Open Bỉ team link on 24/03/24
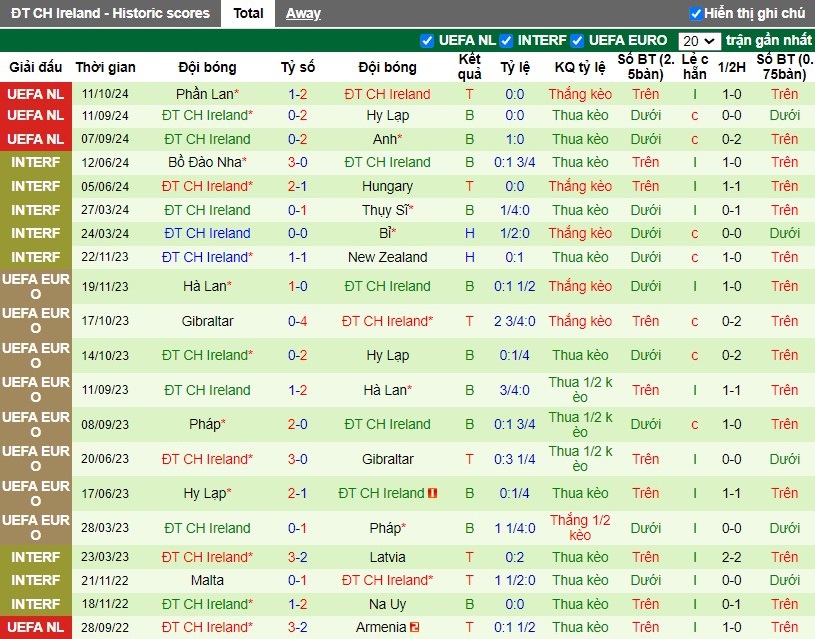 388,233
